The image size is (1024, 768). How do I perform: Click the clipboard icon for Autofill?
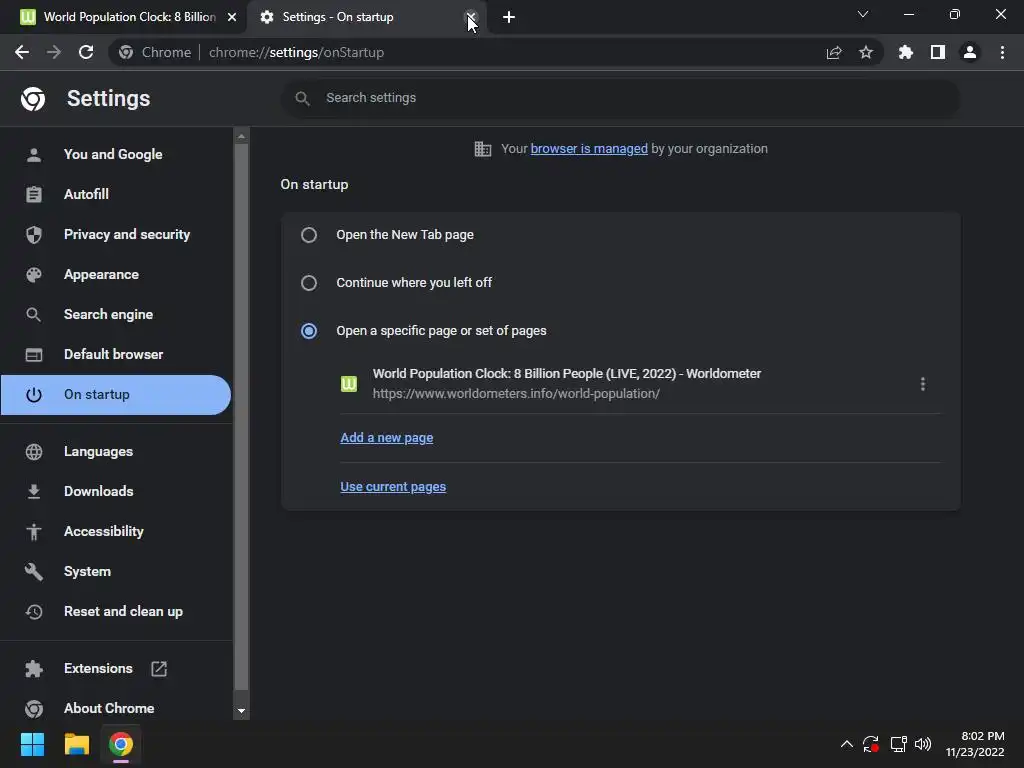(34, 194)
